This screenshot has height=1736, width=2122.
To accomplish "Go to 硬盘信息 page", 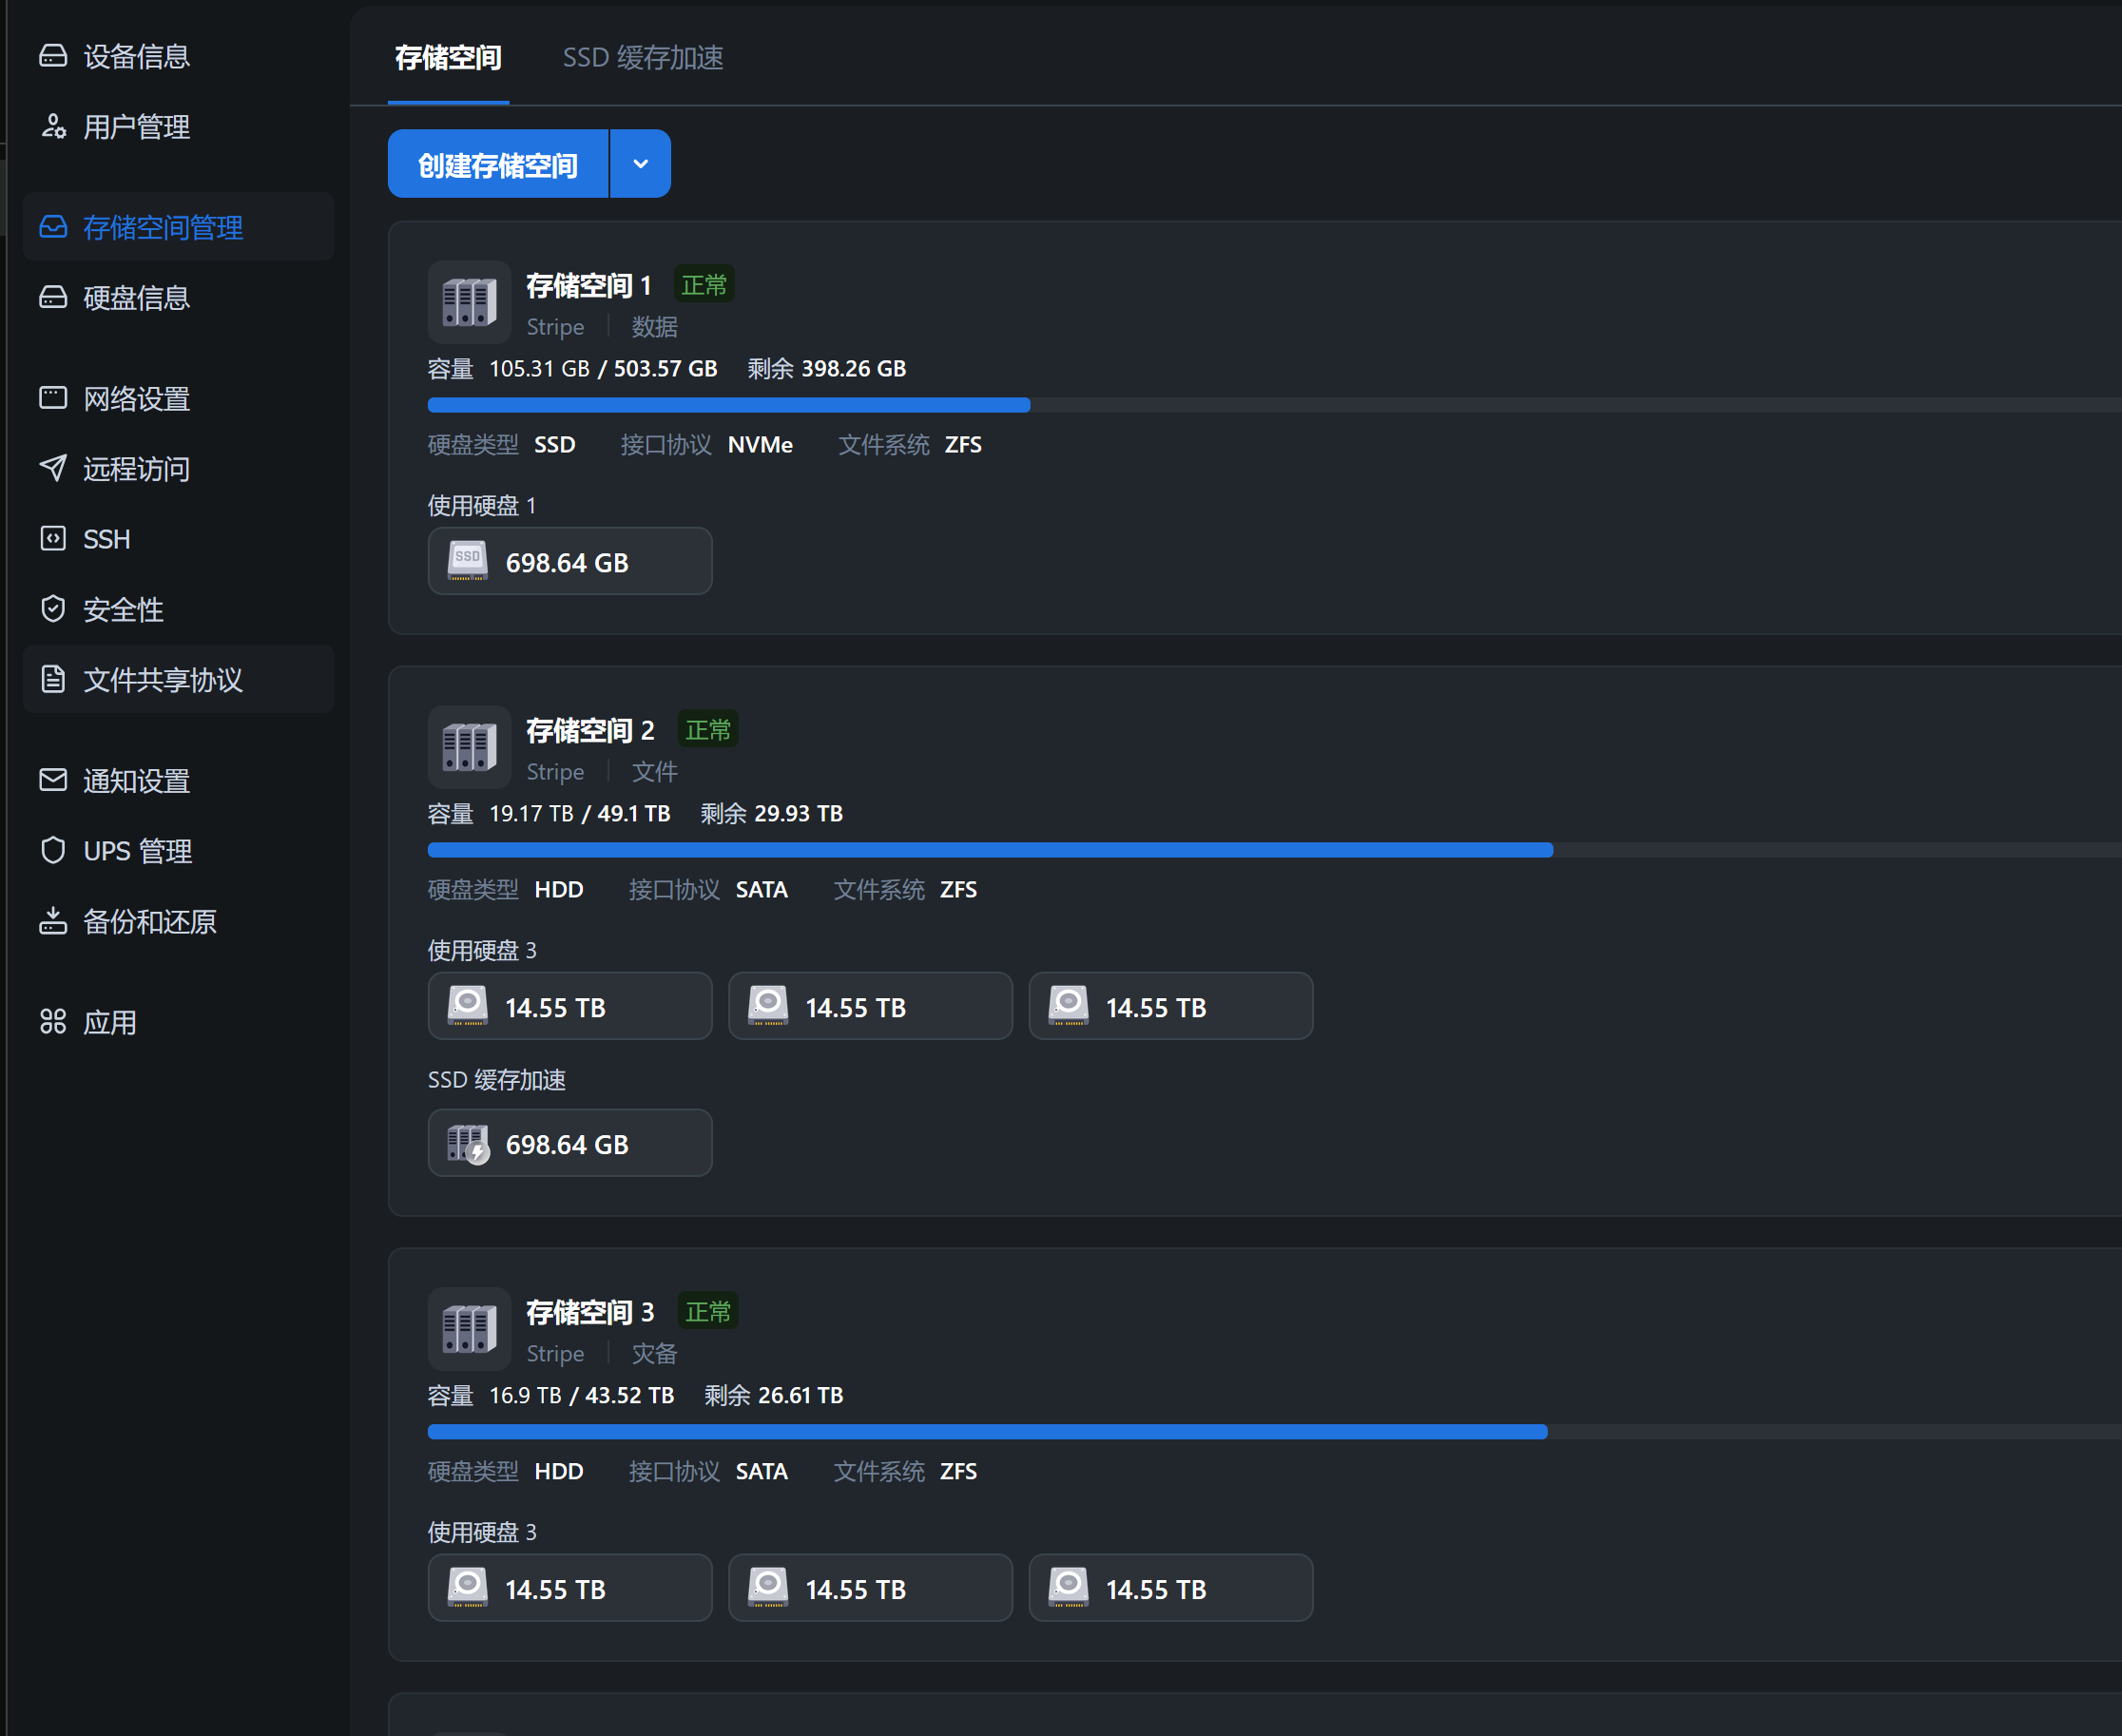I will tap(136, 297).
